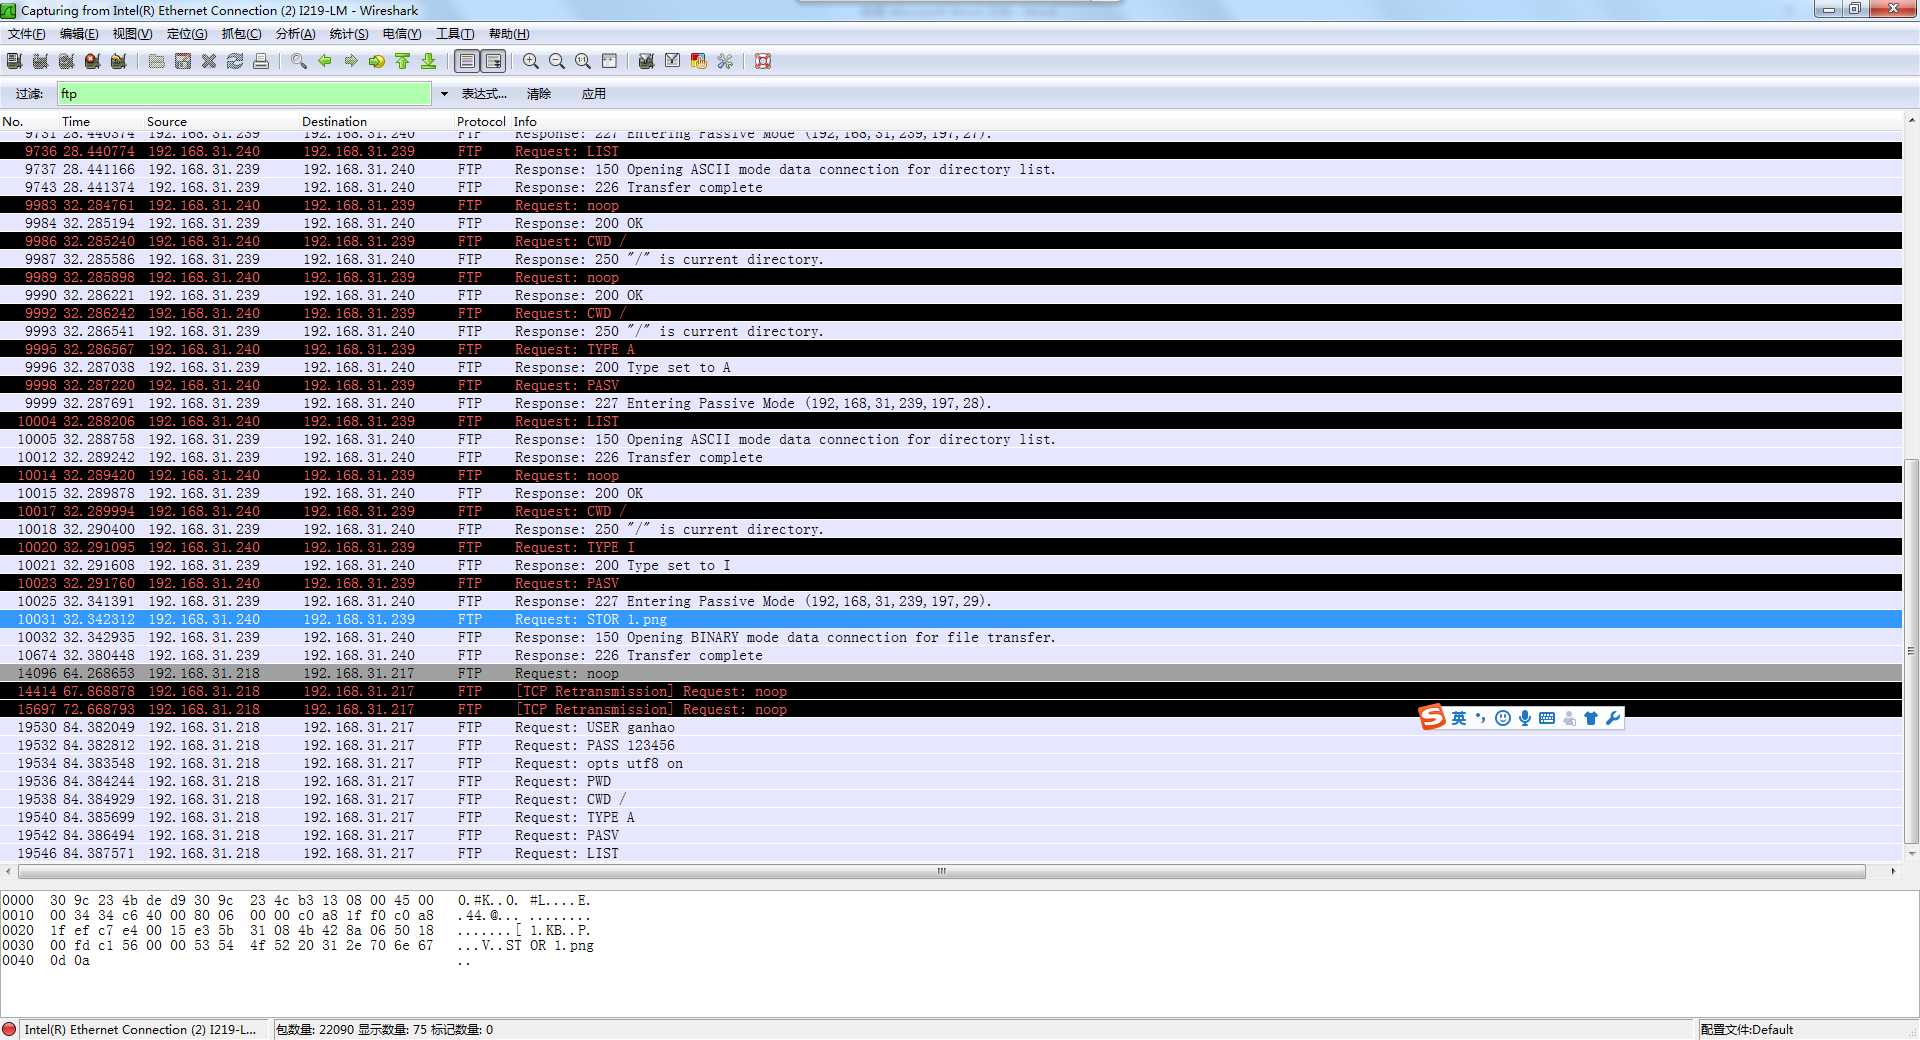Sort by the Time column header

click(76, 121)
